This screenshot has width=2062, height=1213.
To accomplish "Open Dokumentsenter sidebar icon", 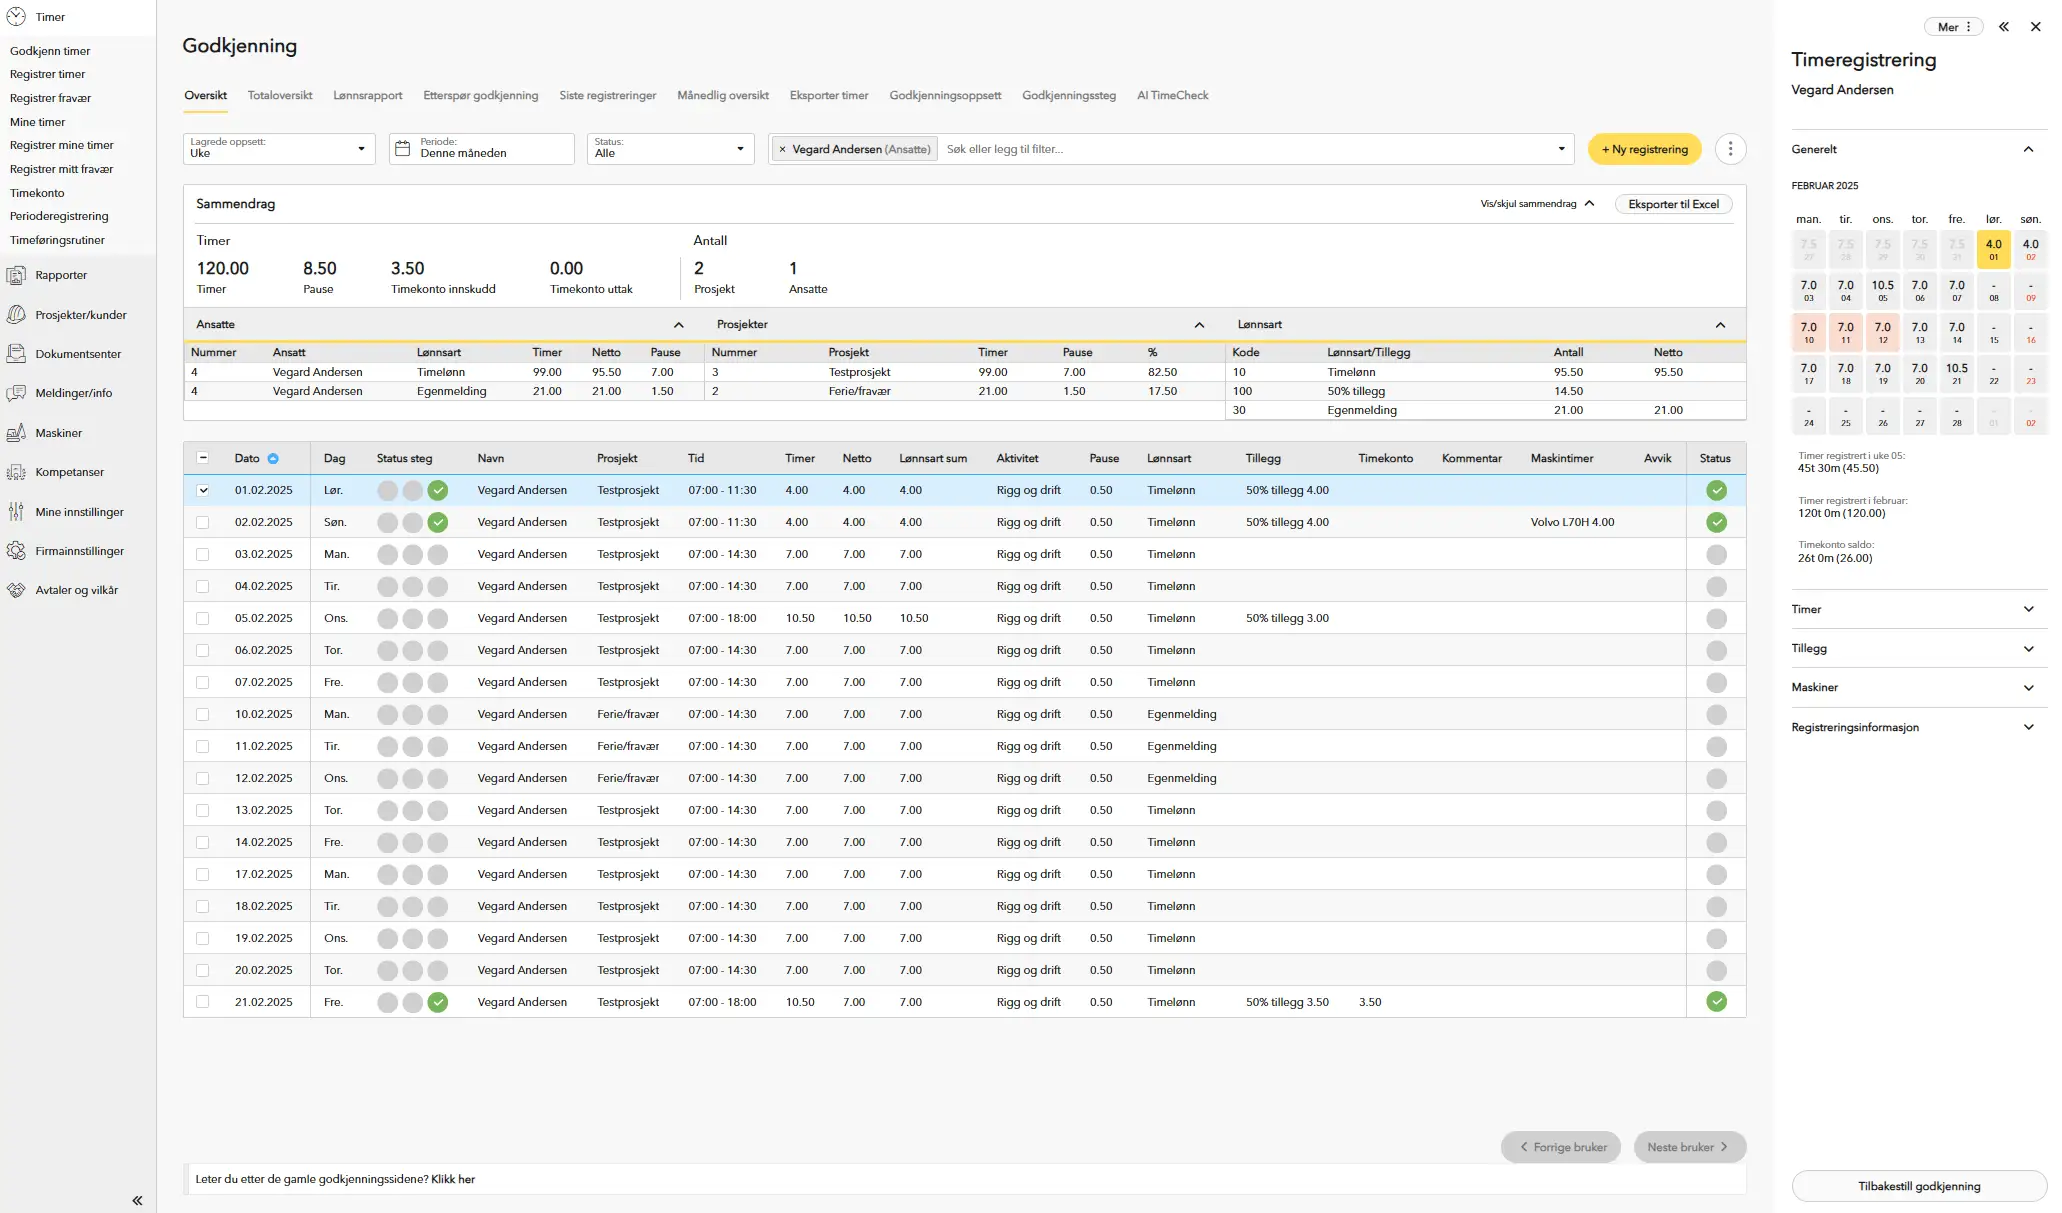I will pos(16,354).
